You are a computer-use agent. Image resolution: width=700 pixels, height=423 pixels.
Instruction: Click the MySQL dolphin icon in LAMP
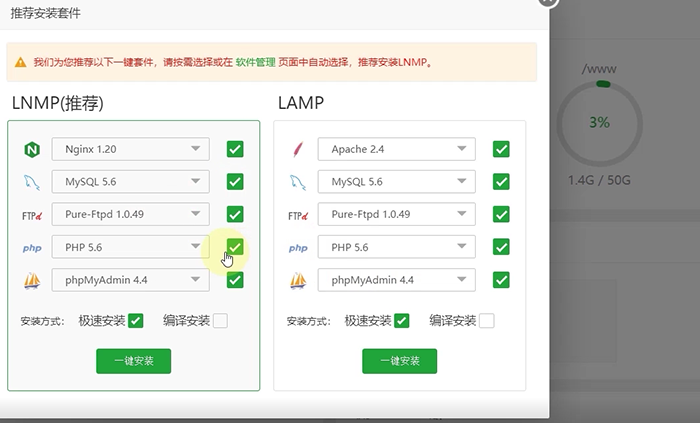pos(298,182)
